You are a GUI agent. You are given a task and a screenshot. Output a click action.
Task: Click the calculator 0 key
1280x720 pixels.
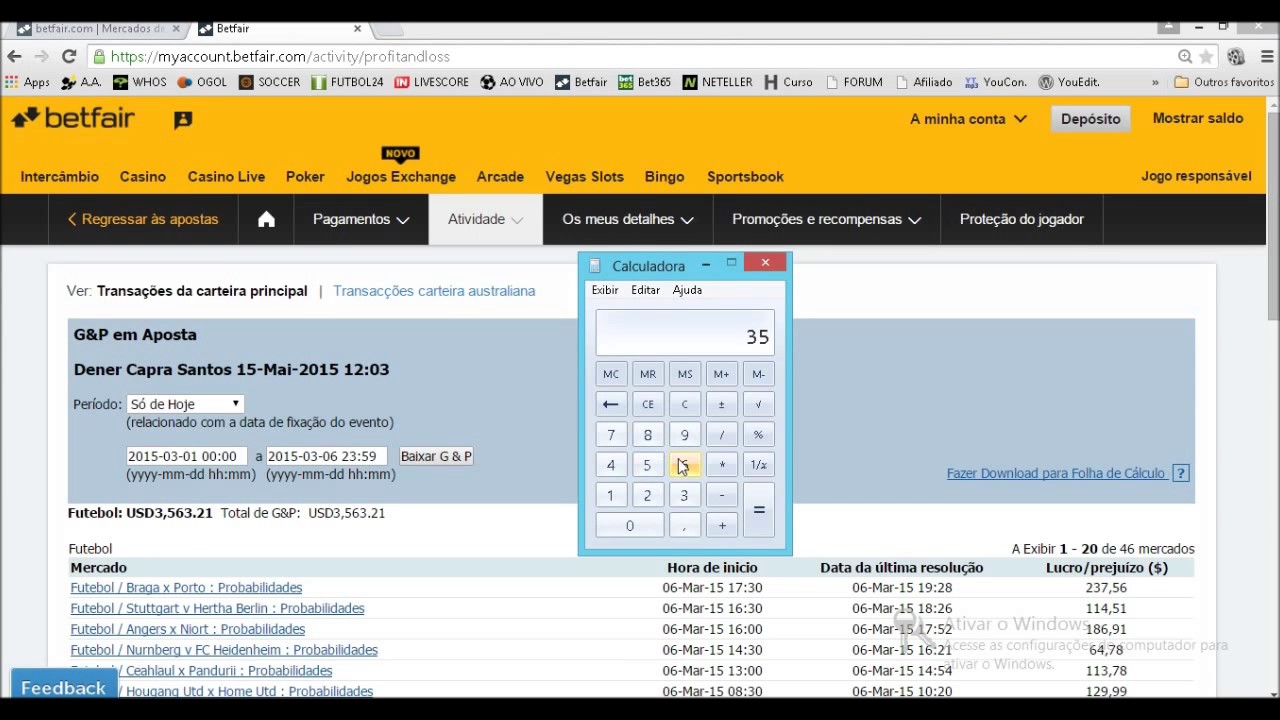[629, 526]
